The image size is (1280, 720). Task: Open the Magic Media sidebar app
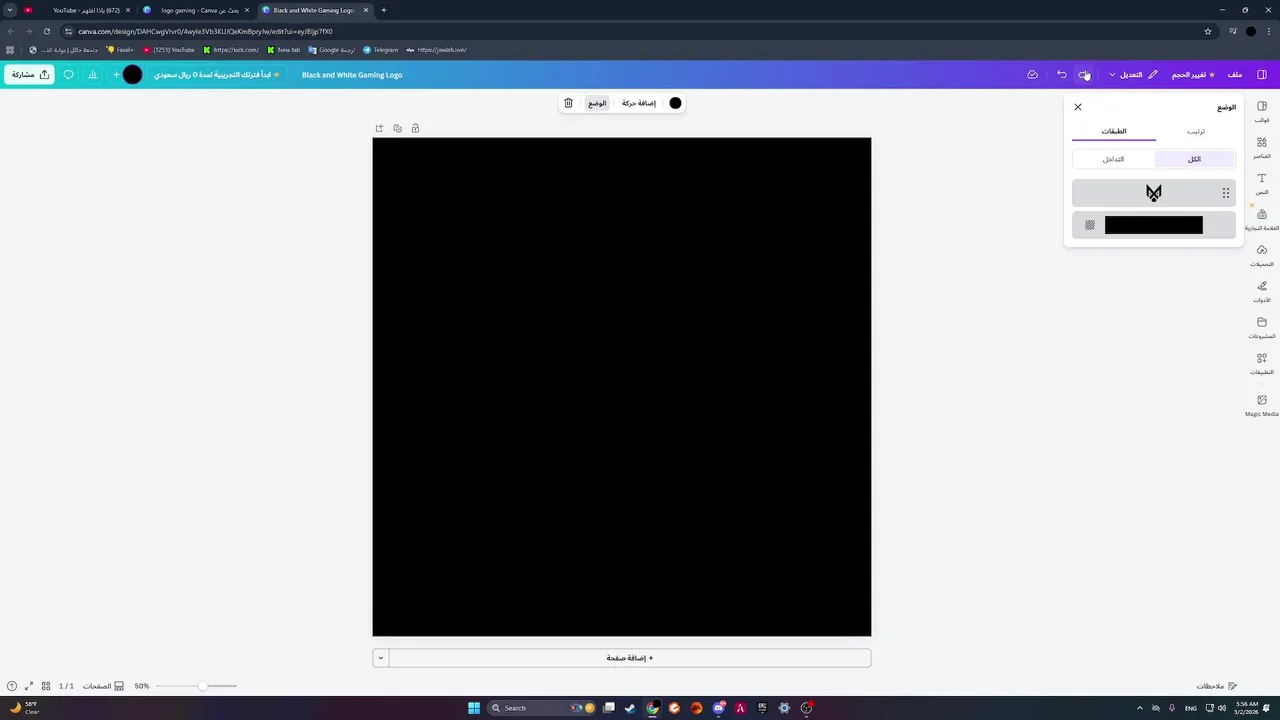[1262, 405]
